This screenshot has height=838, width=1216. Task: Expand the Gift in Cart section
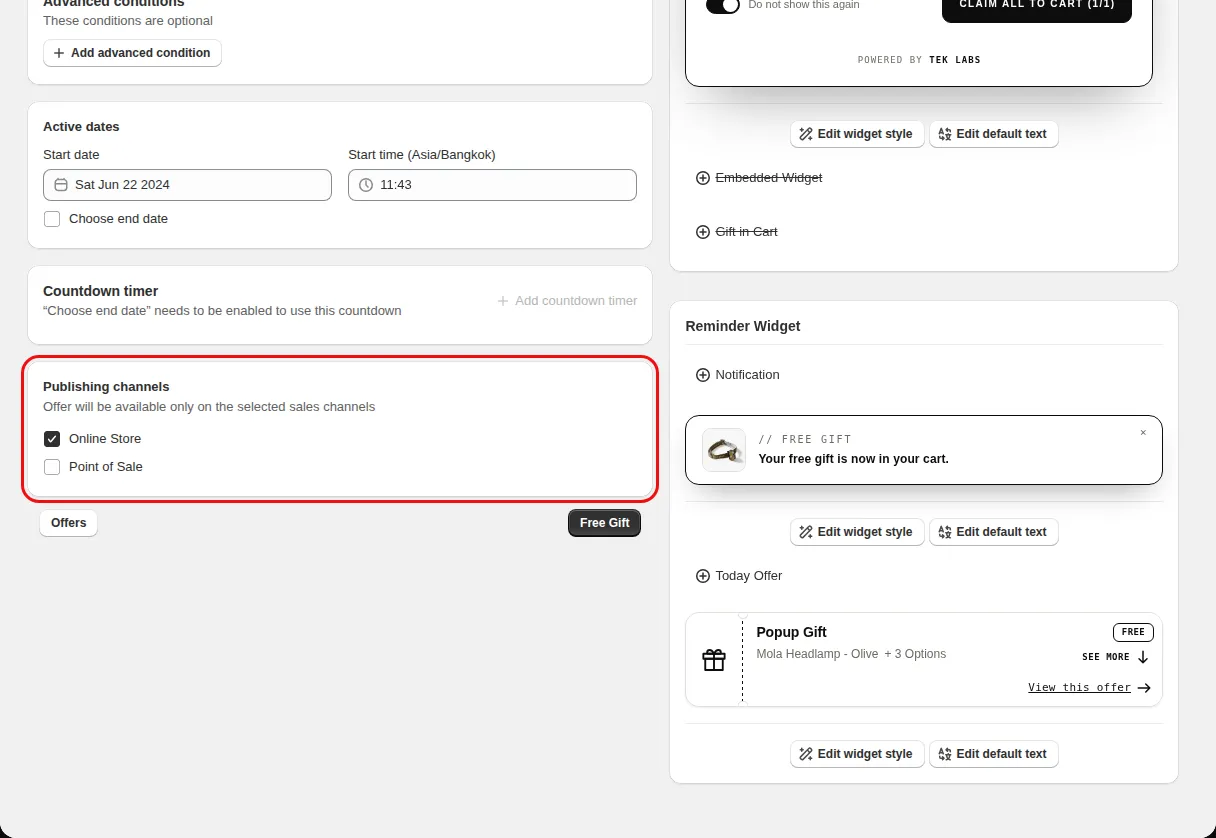tap(737, 232)
